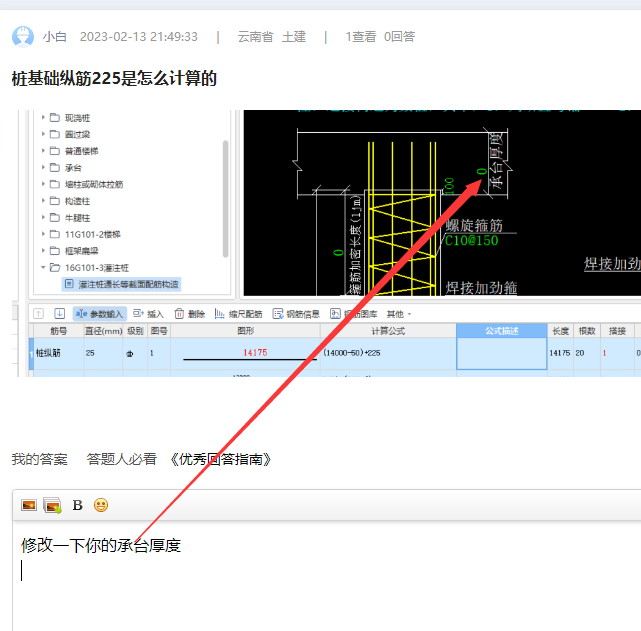Expand the 11G101-2楼梯 folder arrow

tap(43, 234)
